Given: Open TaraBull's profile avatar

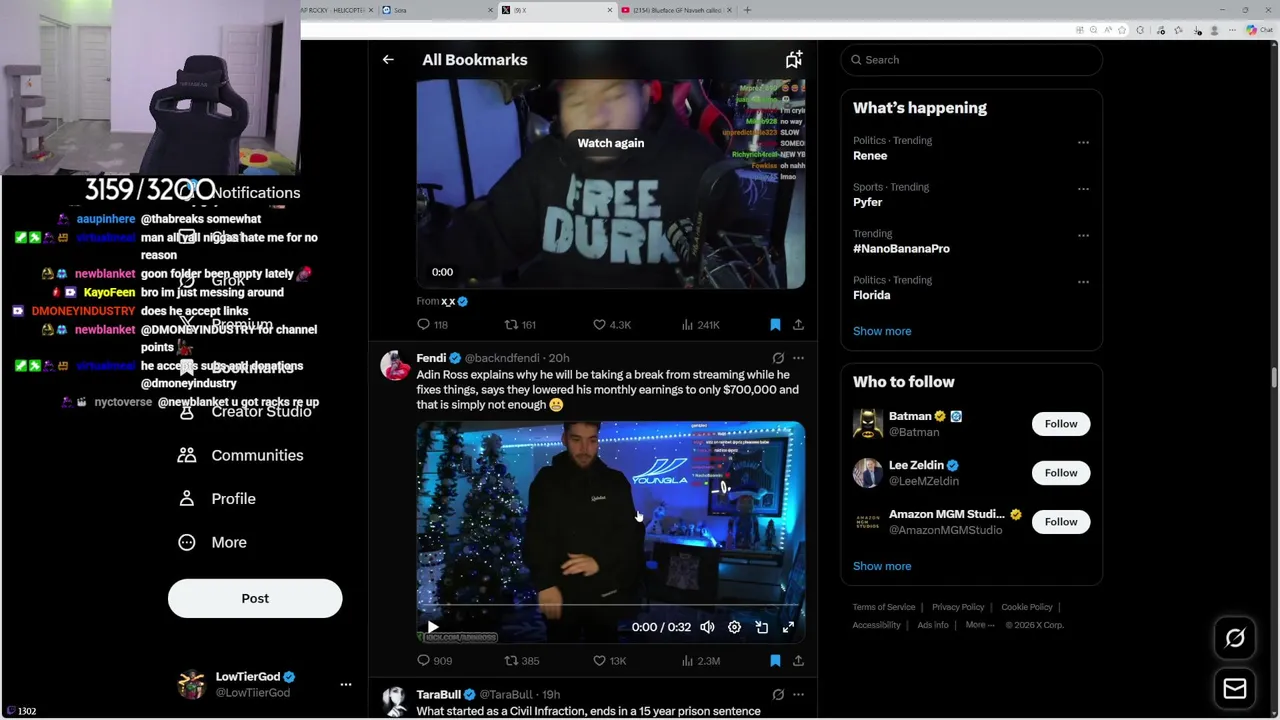Looking at the screenshot, I should point(395,700).
